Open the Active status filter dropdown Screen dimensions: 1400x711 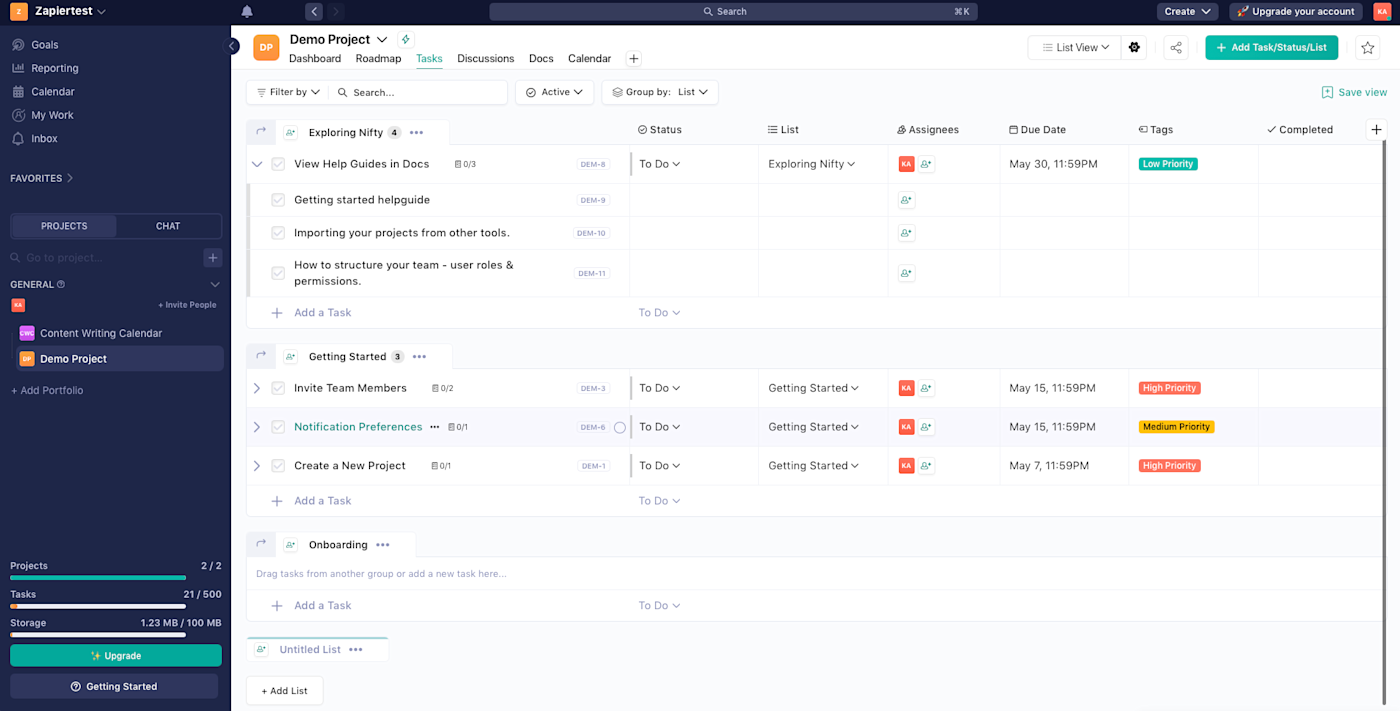pyautogui.click(x=555, y=92)
